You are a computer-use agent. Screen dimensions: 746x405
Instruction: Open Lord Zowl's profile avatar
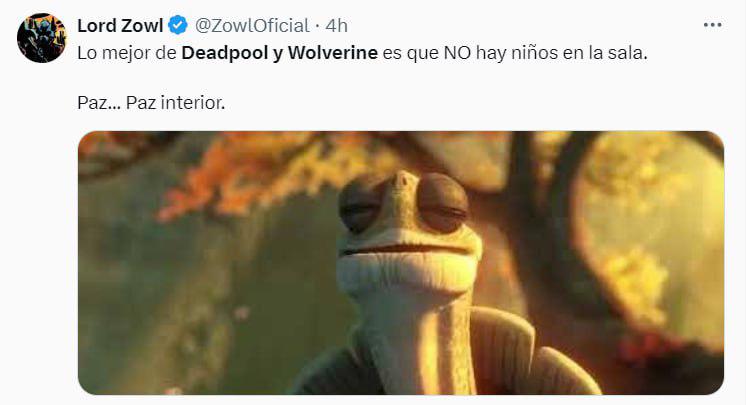[x=42, y=38]
